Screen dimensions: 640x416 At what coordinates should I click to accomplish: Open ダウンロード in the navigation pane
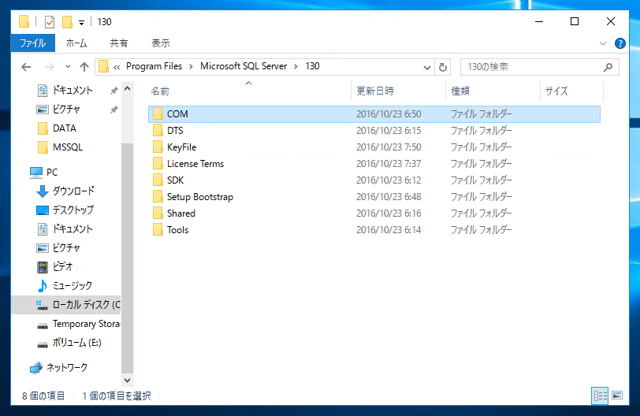[73, 191]
